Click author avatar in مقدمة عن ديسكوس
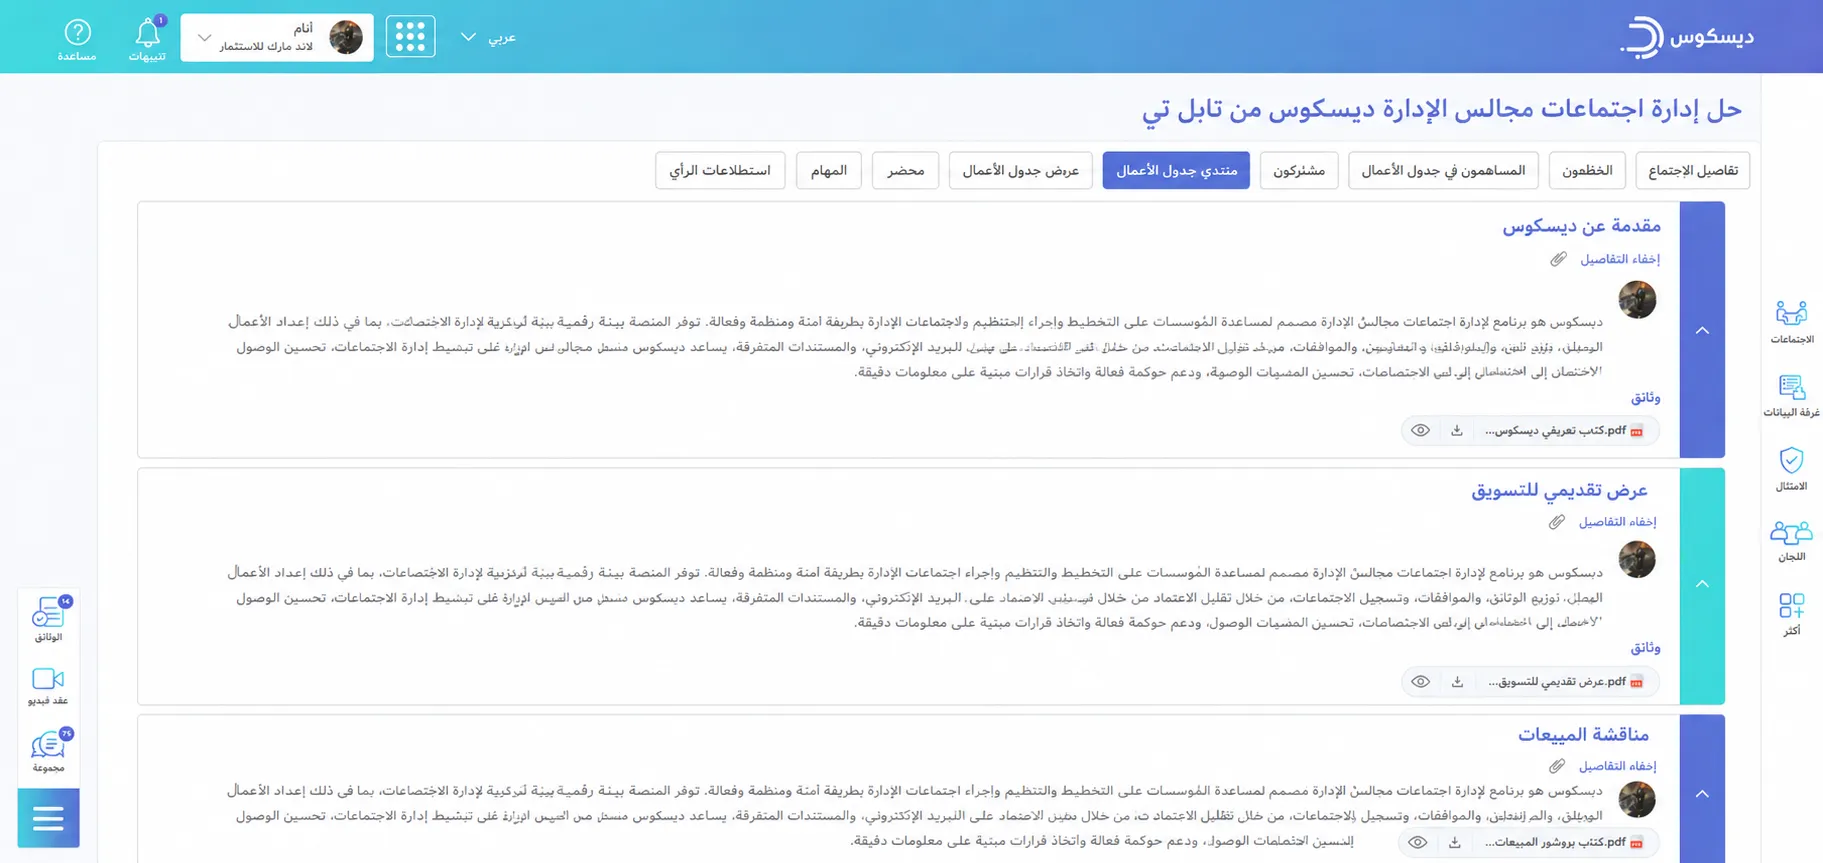Screen dimensions: 1823x863 point(1637,299)
